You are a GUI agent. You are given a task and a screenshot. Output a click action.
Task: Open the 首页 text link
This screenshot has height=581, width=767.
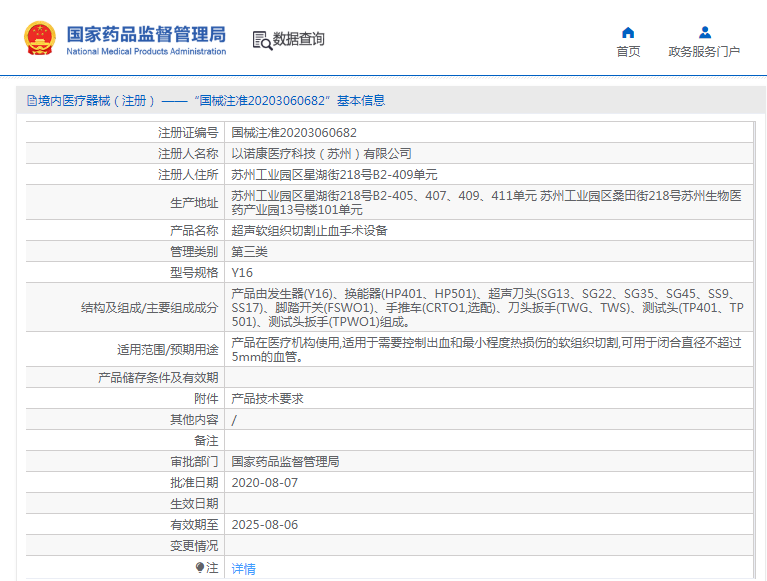[628, 51]
